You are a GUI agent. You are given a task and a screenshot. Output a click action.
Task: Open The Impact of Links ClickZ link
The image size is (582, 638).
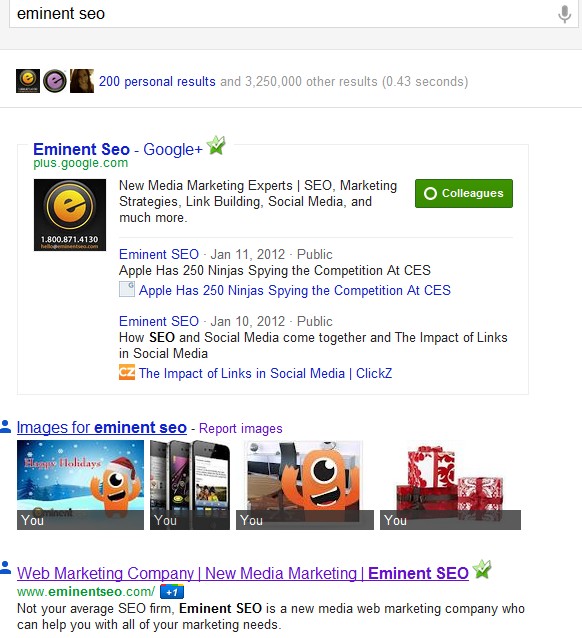(265, 373)
